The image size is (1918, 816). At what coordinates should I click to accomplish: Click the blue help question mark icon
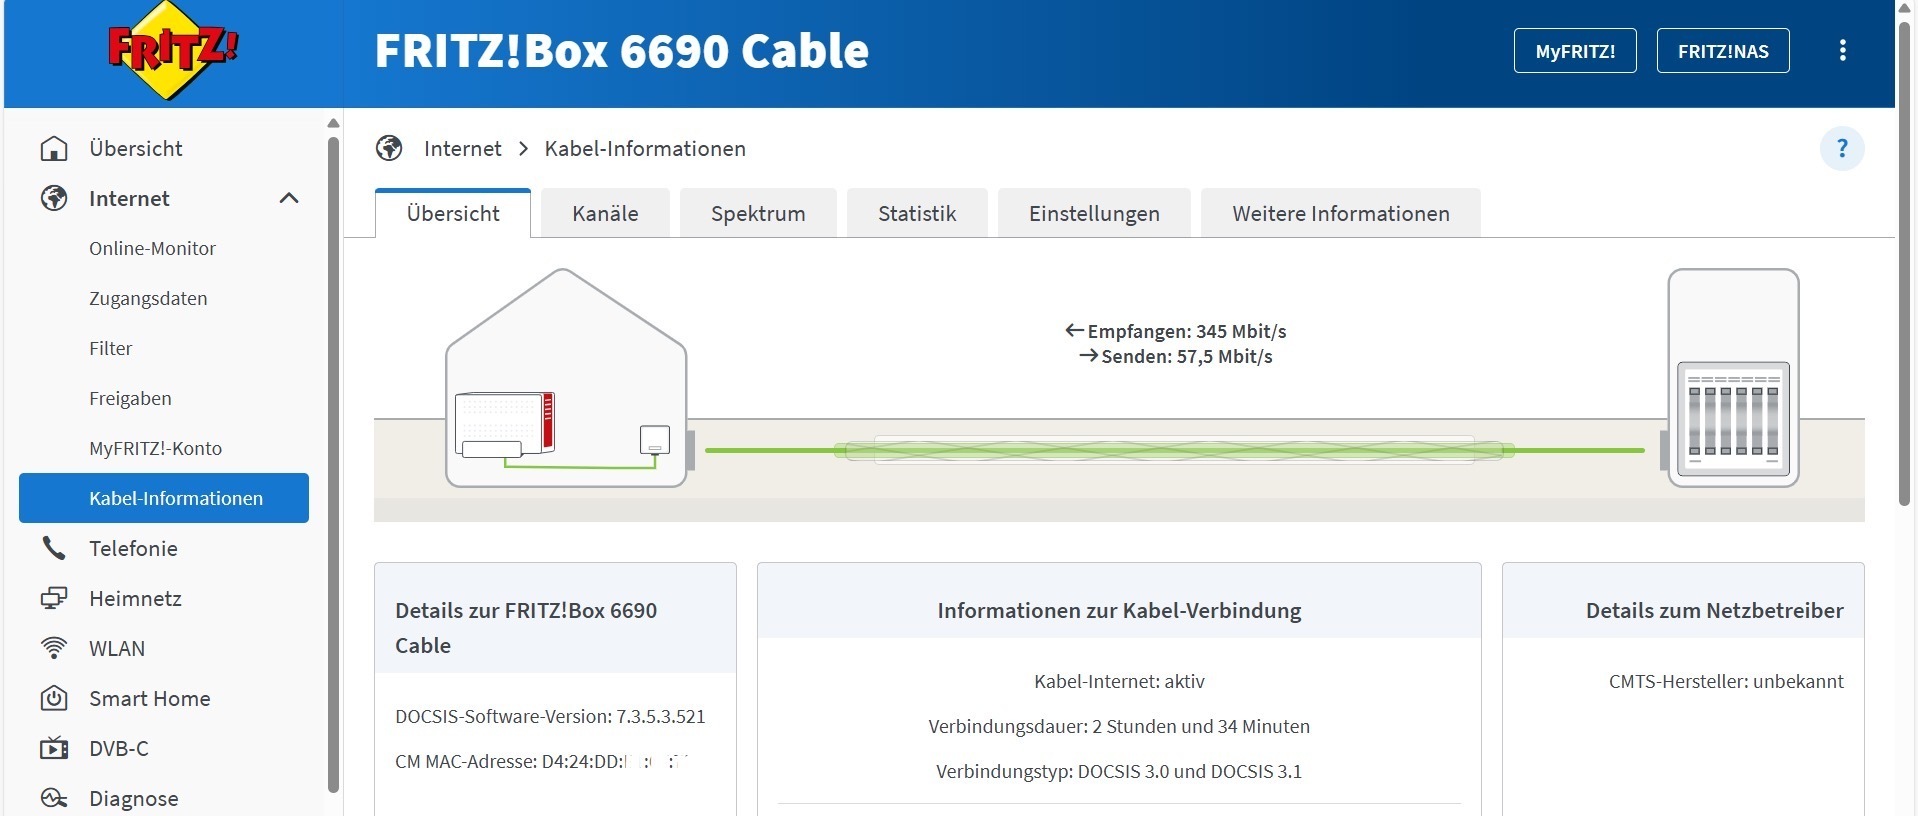pyautogui.click(x=1842, y=149)
